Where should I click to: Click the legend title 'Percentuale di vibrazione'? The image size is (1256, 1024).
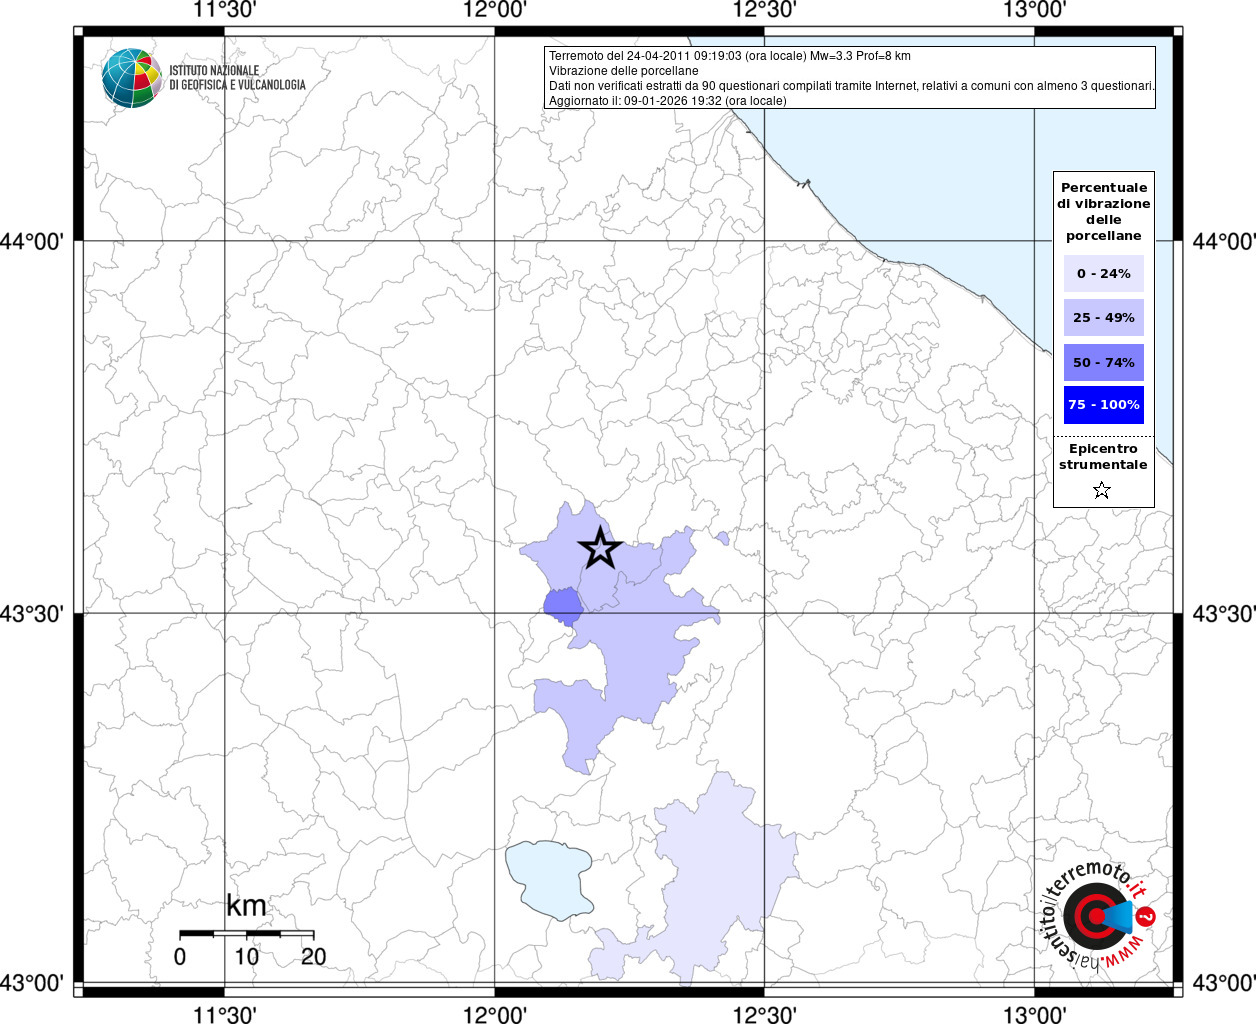point(1103,211)
